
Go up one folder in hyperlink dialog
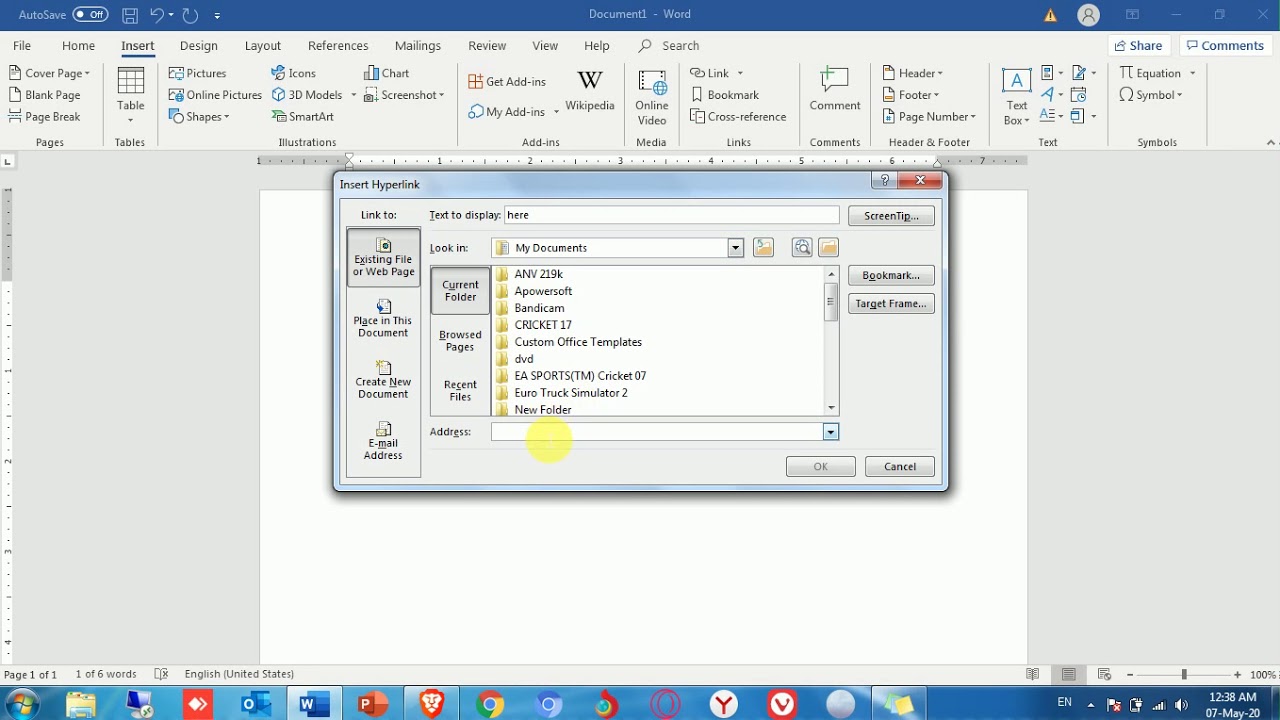[x=764, y=248]
